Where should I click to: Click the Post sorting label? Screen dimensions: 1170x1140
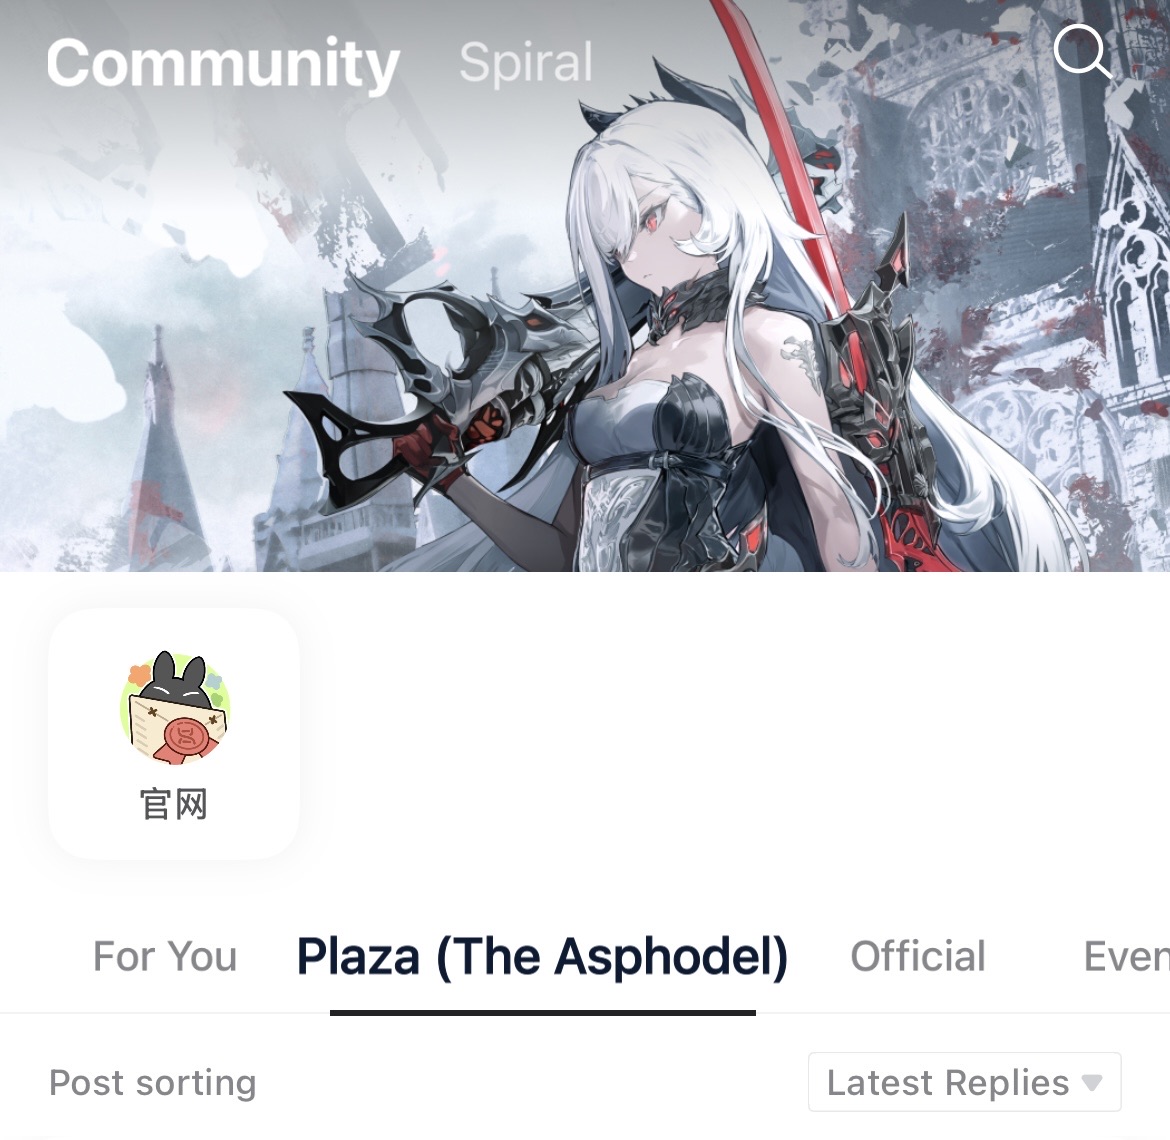[153, 1083]
